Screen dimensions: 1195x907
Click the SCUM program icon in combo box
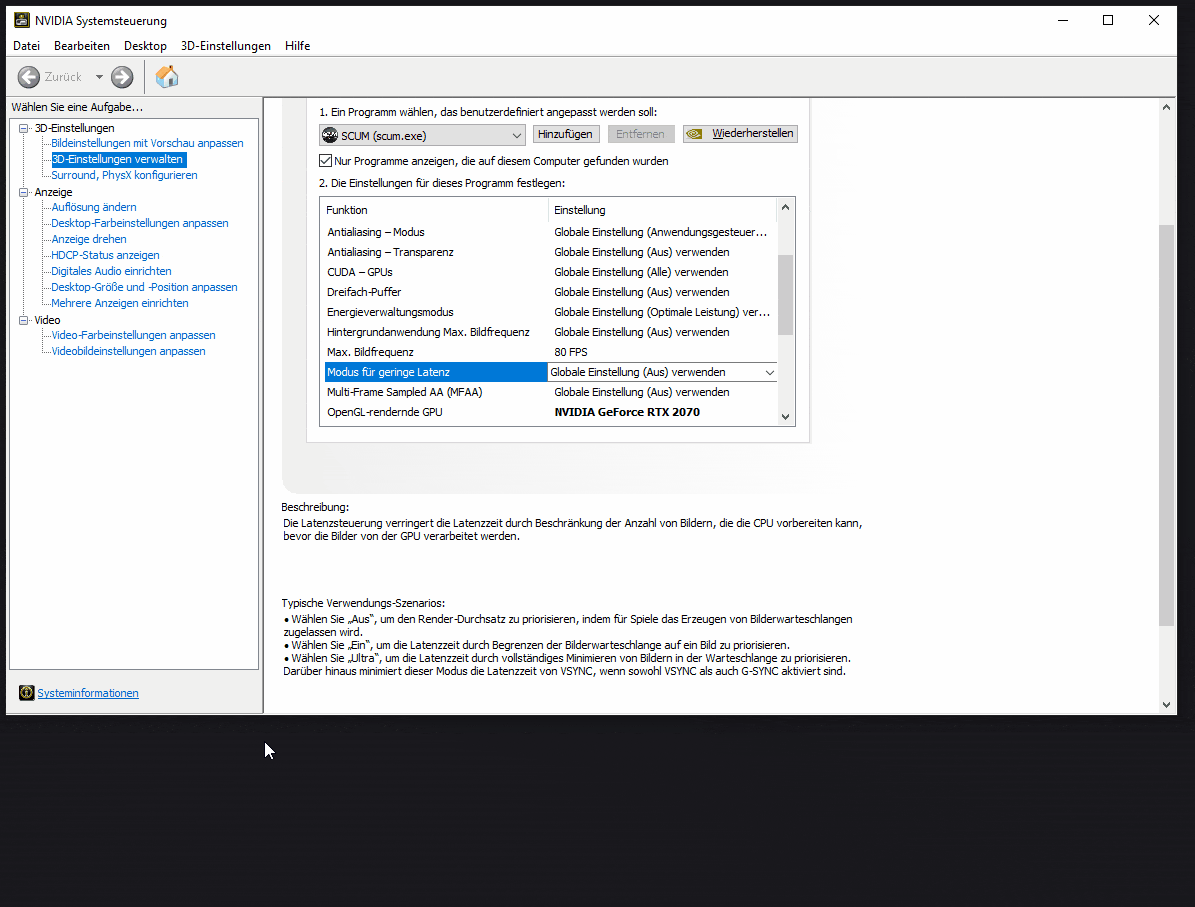(x=330, y=135)
